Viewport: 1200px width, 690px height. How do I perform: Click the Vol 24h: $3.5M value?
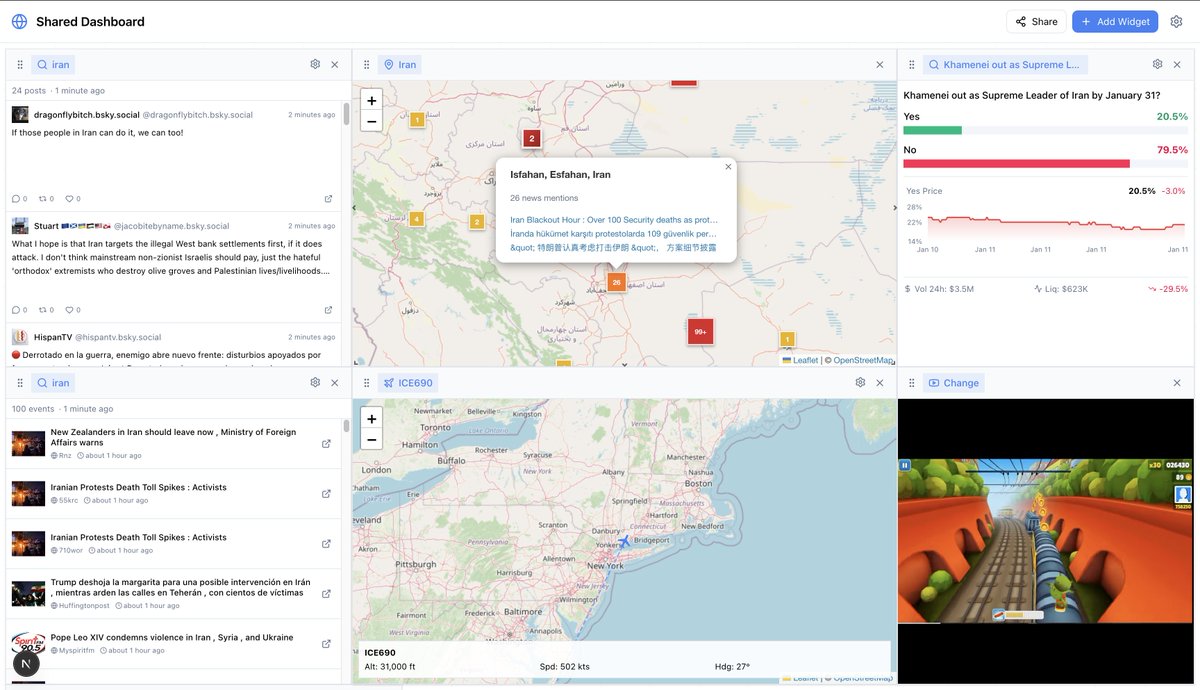[945, 289]
